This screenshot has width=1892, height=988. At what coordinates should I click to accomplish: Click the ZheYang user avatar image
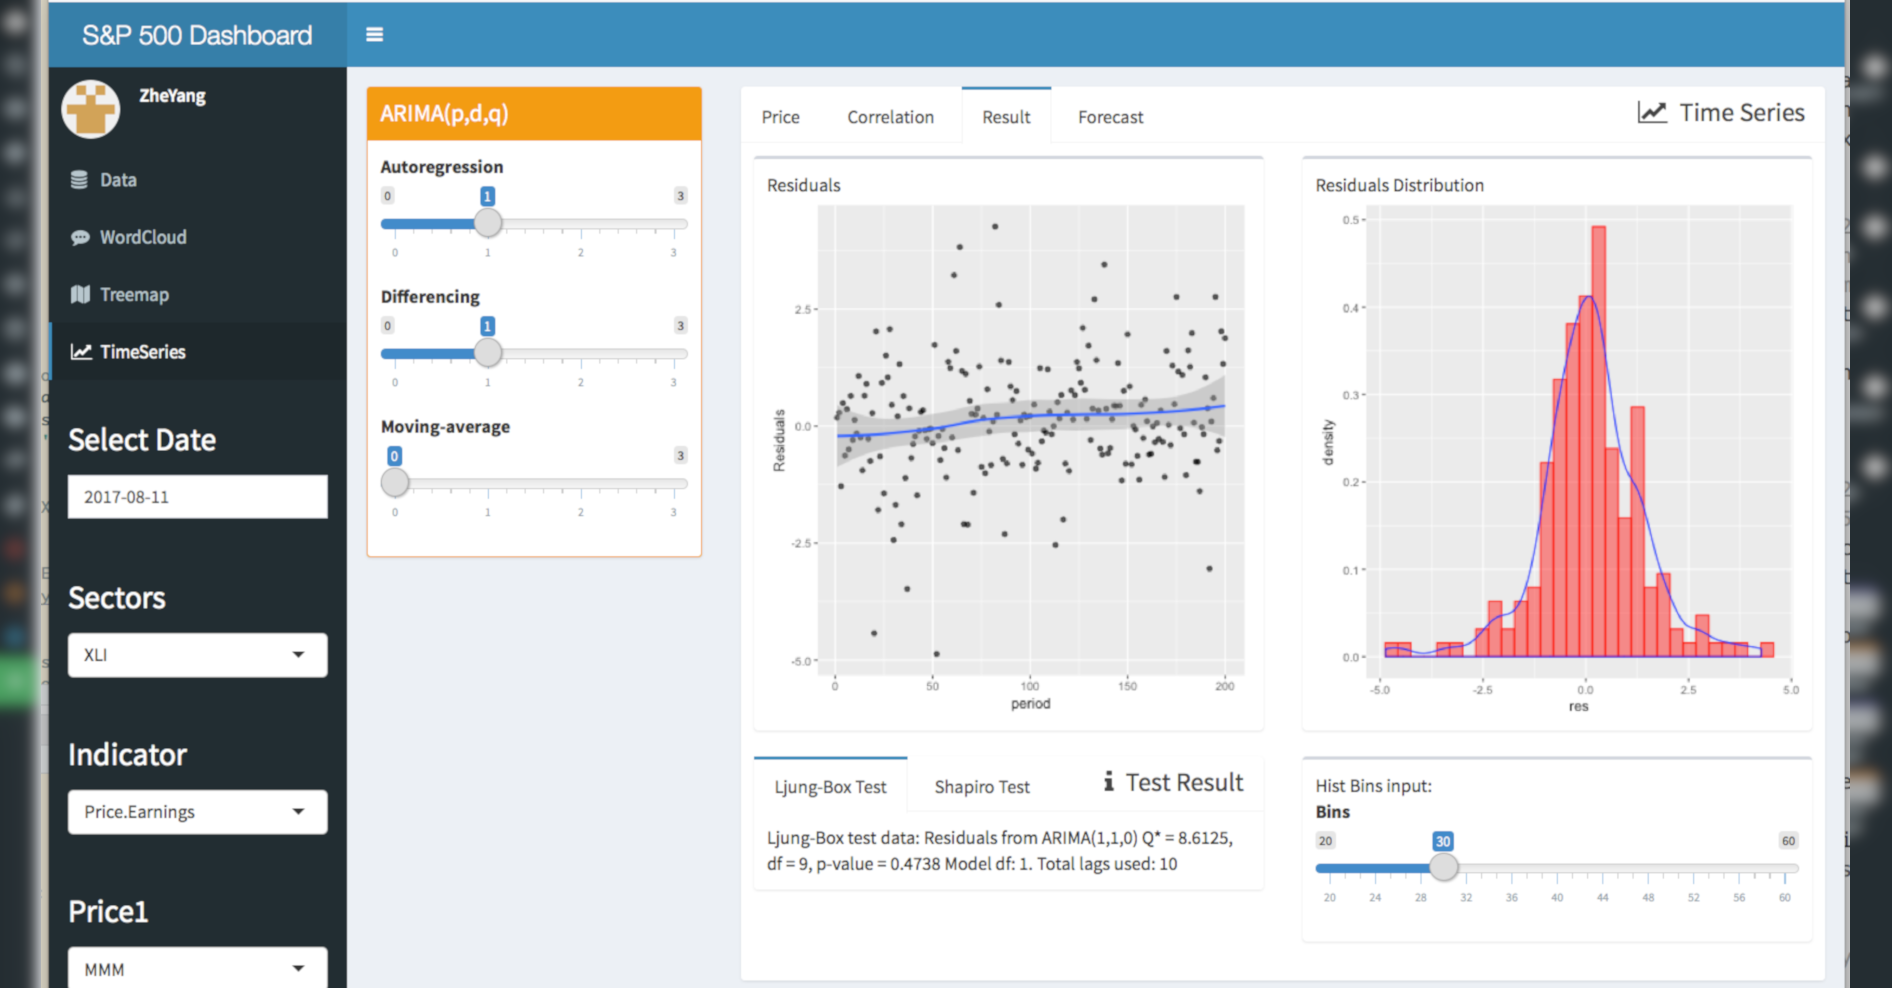click(x=91, y=109)
